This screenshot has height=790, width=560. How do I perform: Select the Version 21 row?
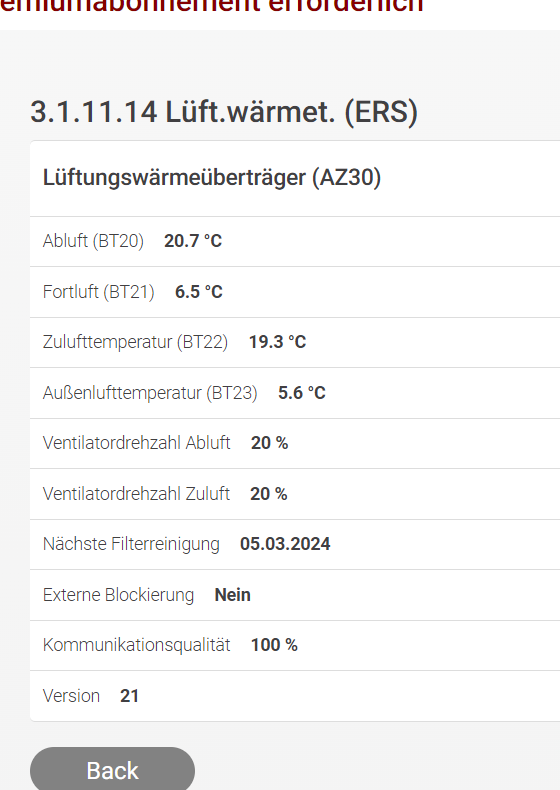point(295,696)
